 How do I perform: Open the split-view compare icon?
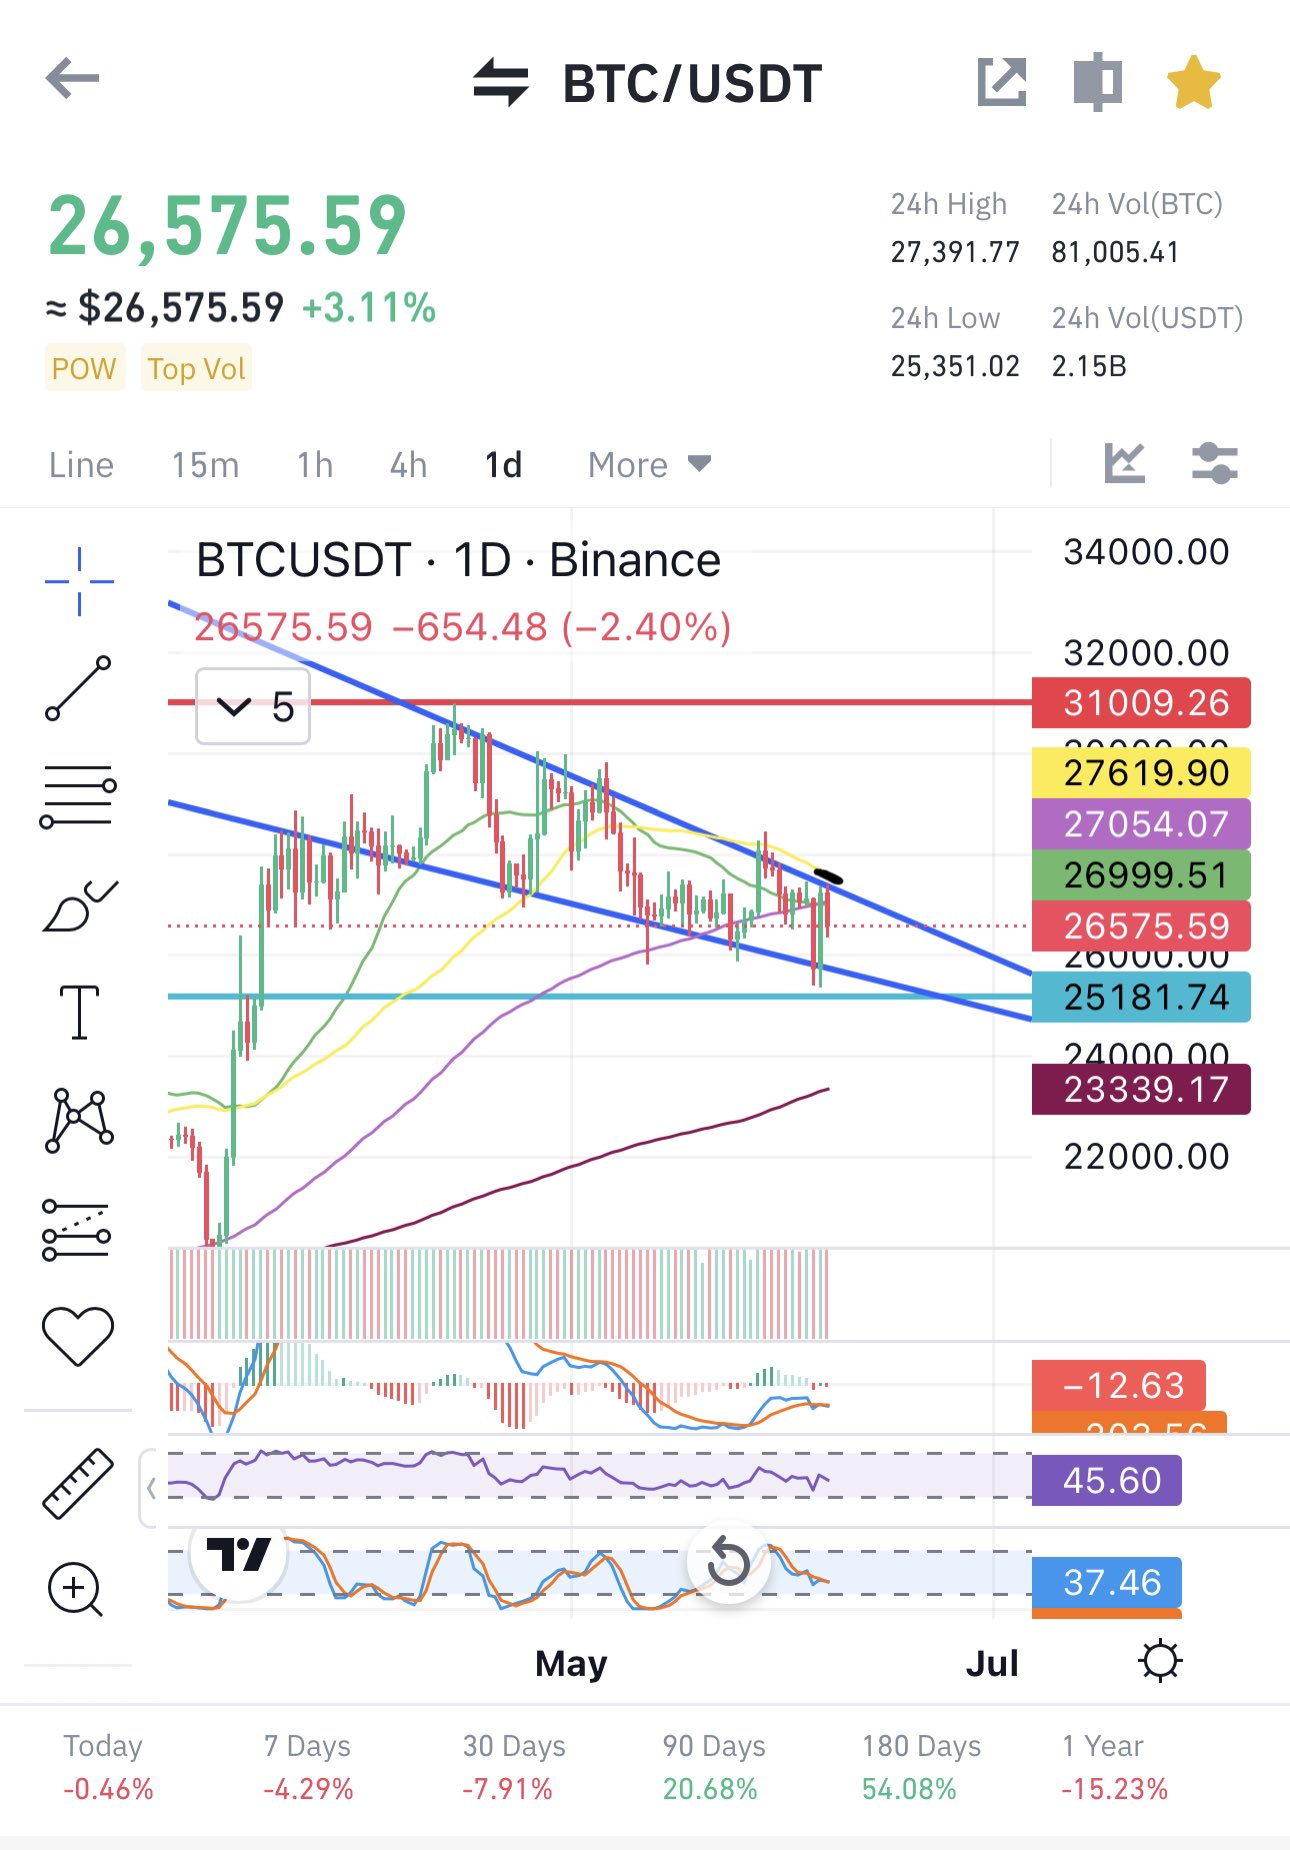pyautogui.click(x=1097, y=81)
